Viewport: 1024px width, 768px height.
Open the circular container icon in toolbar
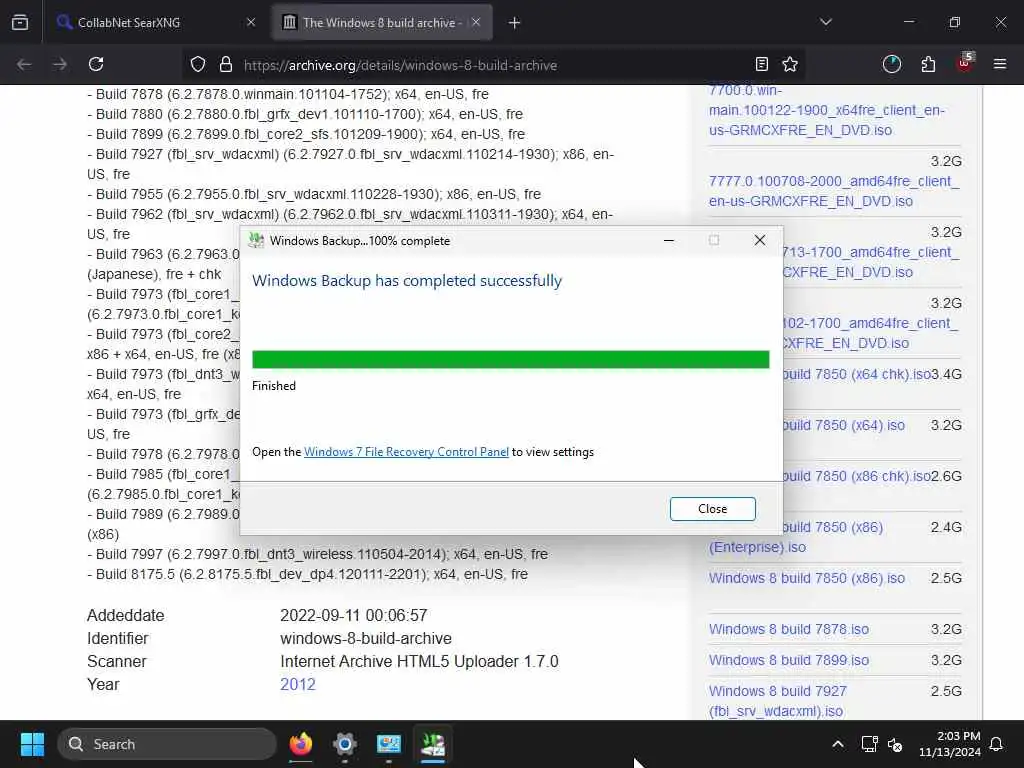click(x=891, y=64)
